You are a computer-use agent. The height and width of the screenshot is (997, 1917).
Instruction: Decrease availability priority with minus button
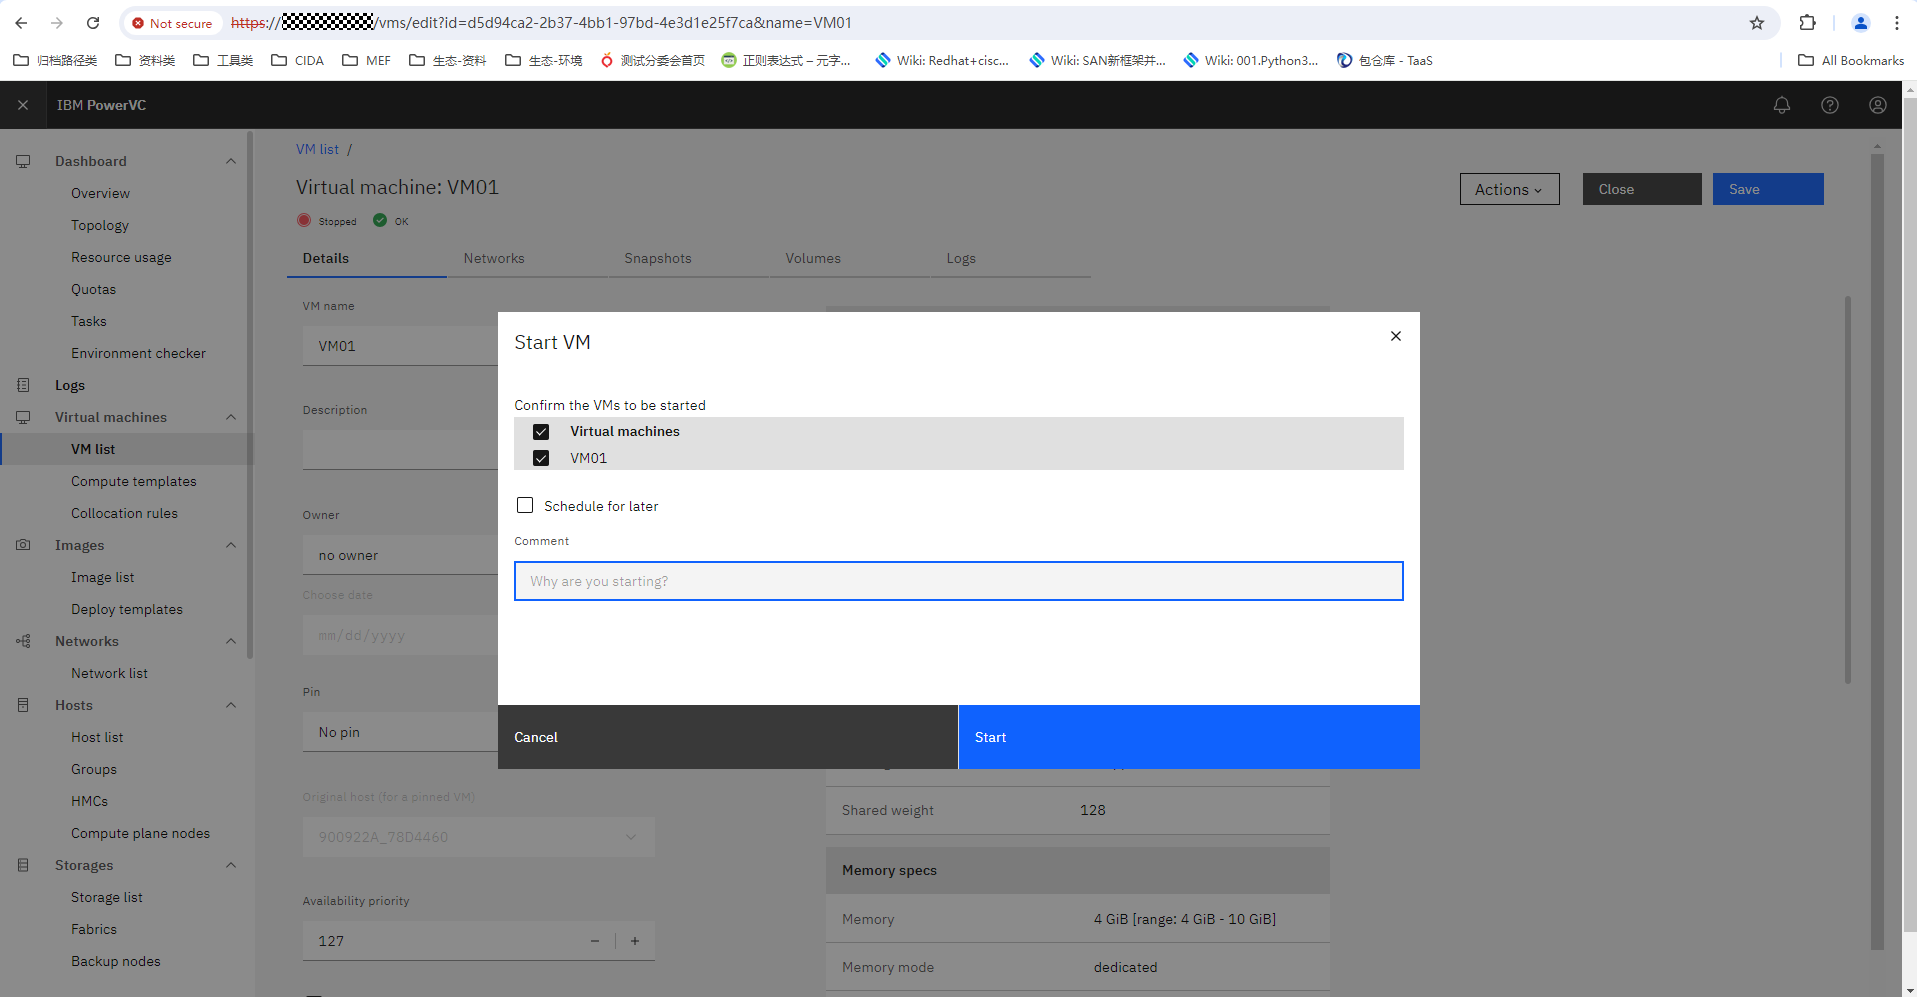tap(595, 941)
